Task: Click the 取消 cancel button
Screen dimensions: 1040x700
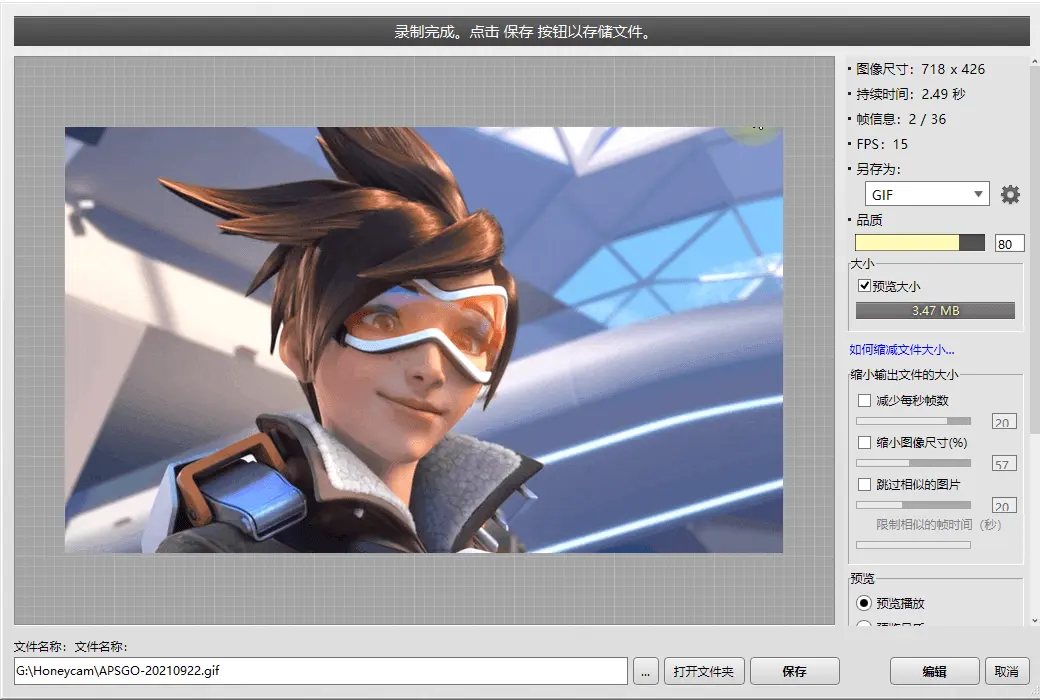Action: (x=1006, y=671)
